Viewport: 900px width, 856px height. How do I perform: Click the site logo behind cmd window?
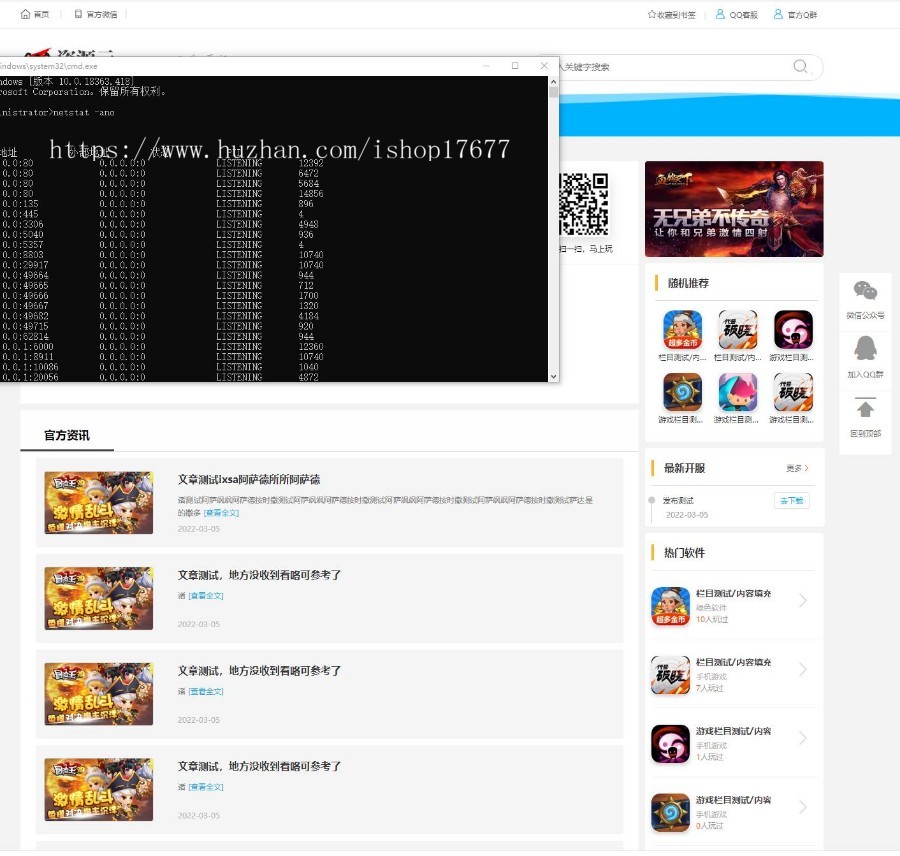[x=69, y=53]
